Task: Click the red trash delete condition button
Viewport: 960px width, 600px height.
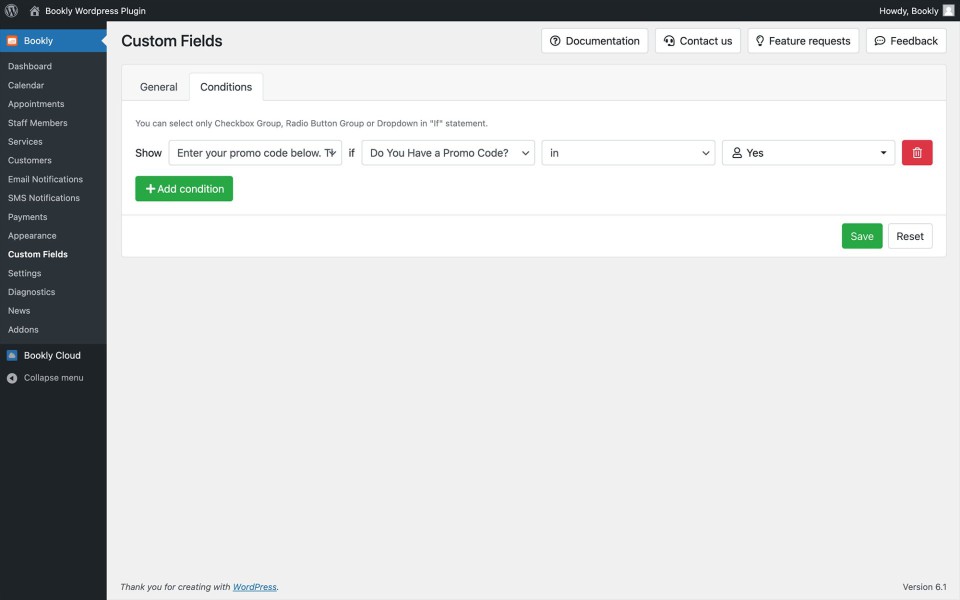Action: point(917,153)
